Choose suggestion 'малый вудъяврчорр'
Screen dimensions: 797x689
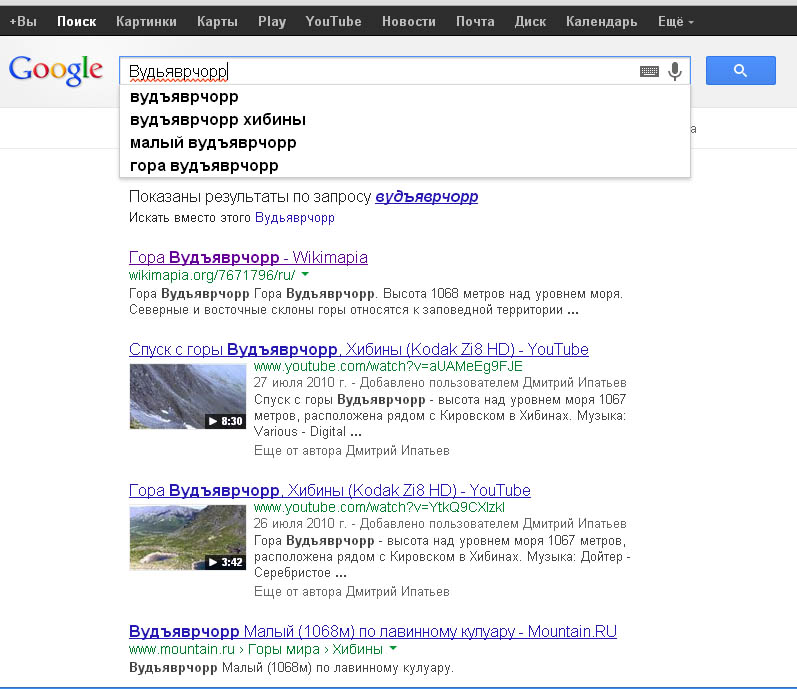405,143
